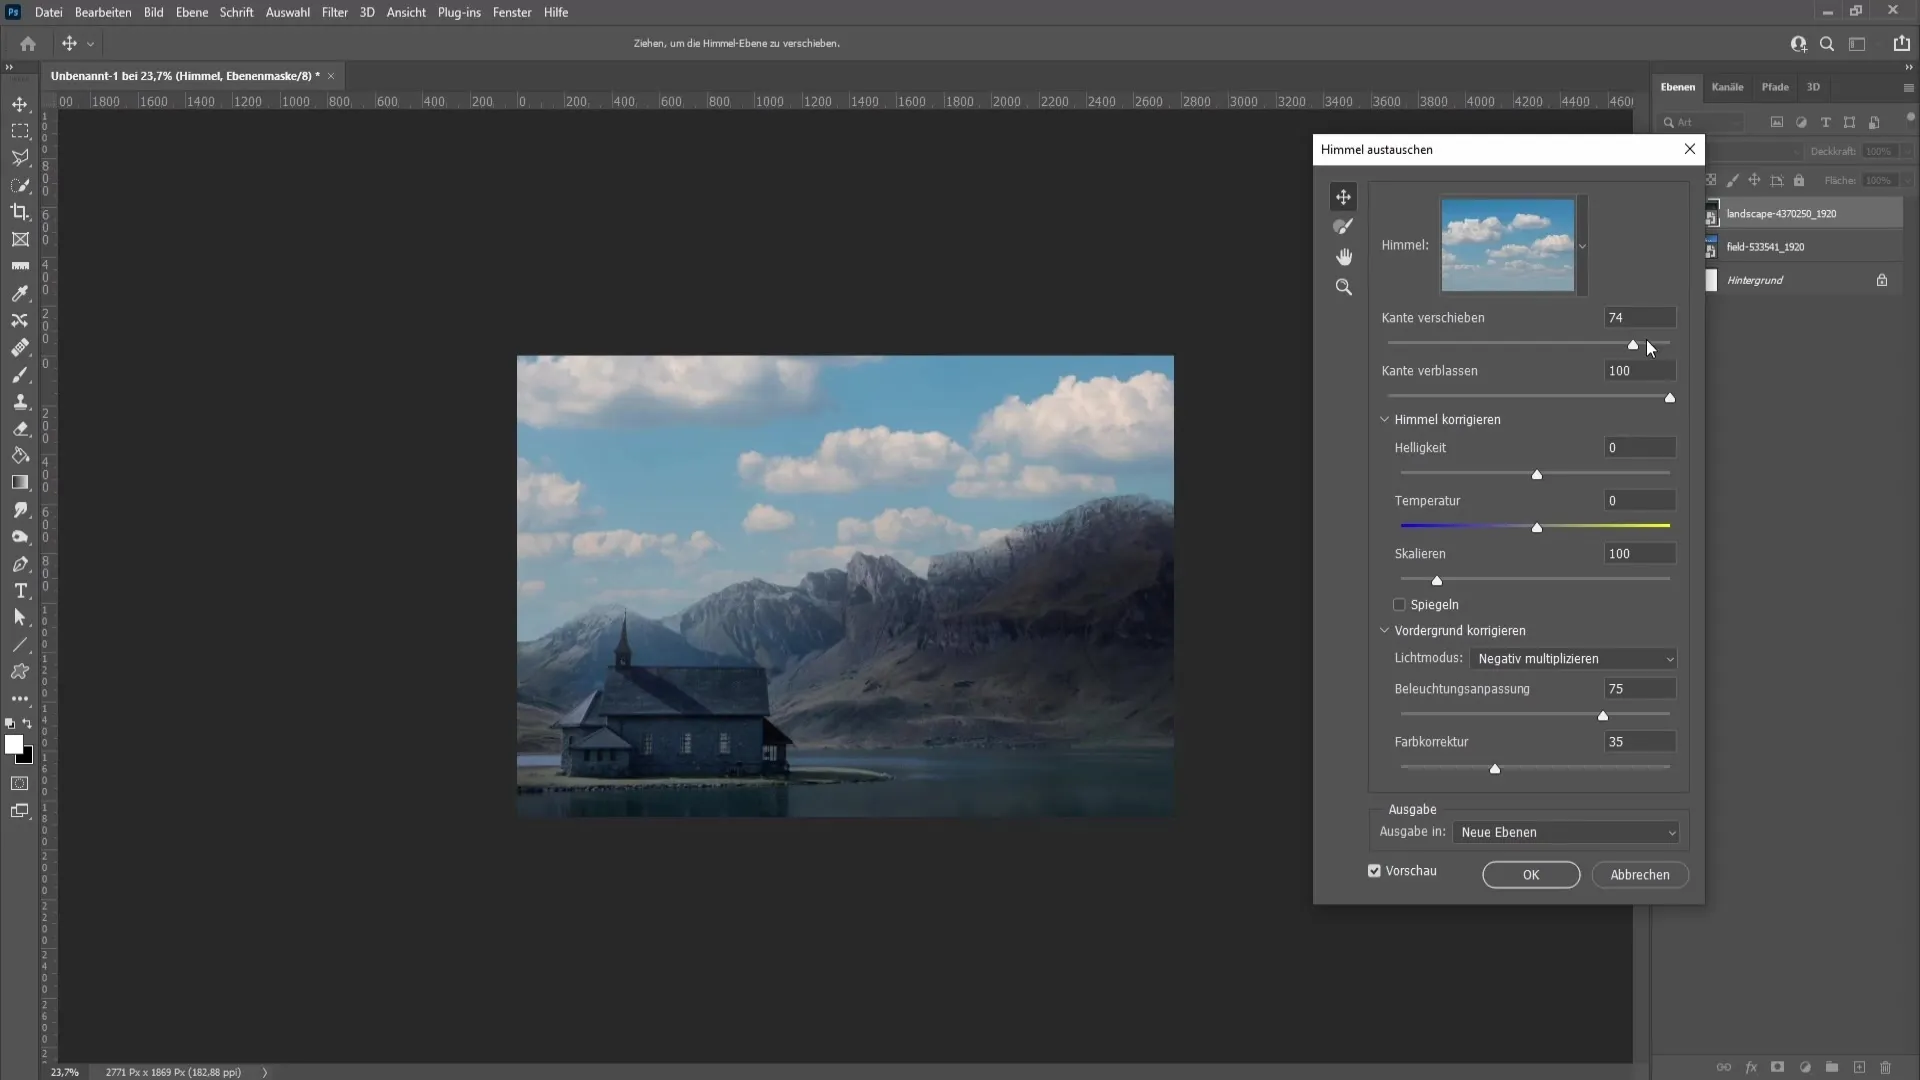This screenshot has height=1080, width=1920.
Task: Select the Path Selection tool
Action: point(20,618)
